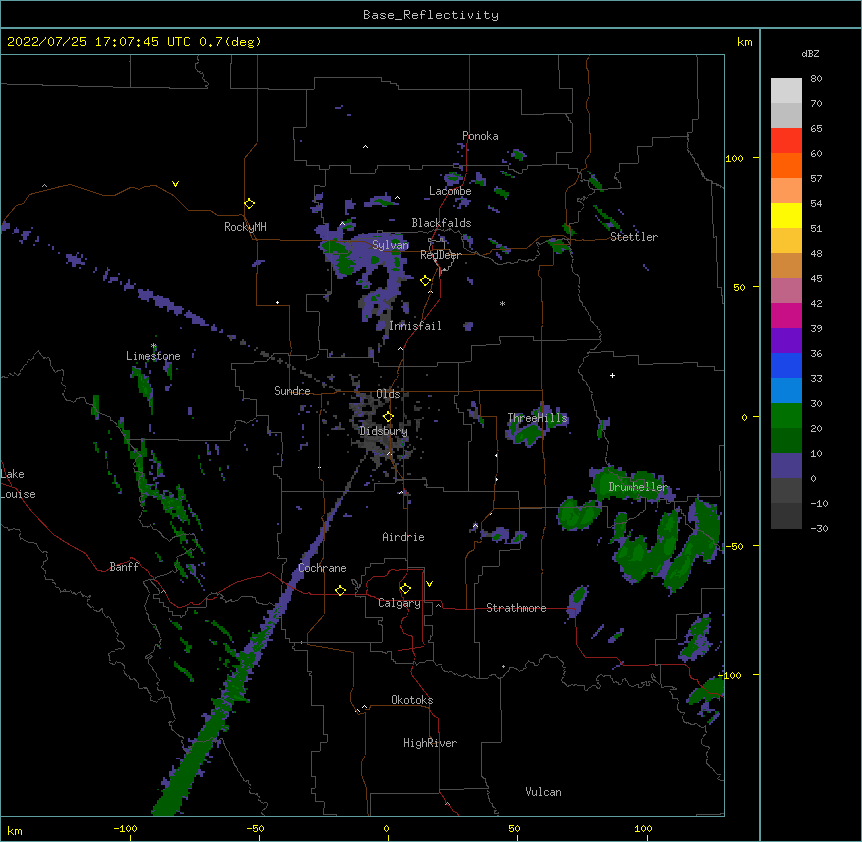Select the Strathmore label
Viewport: 862px width, 842px height.
tap(516, 608)
